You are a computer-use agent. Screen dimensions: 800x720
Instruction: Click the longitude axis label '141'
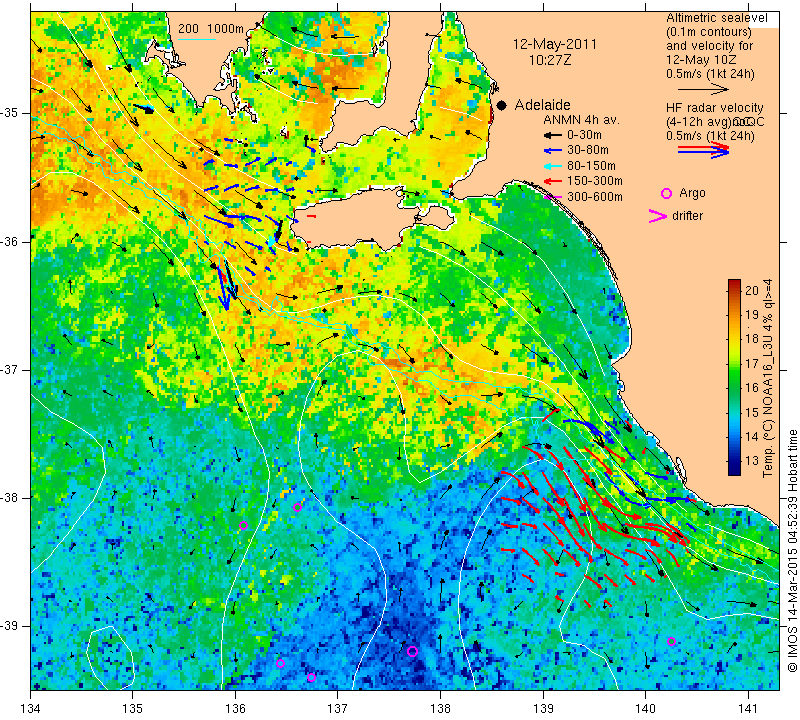click(x=748, y=709)
